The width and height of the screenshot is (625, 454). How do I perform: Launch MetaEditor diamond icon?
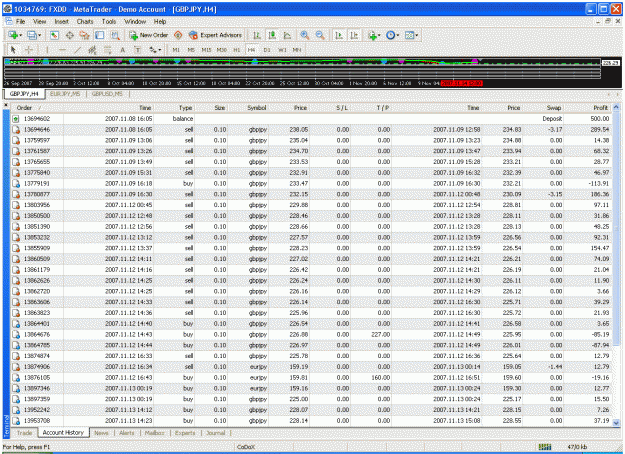click(x=178, y=35)
